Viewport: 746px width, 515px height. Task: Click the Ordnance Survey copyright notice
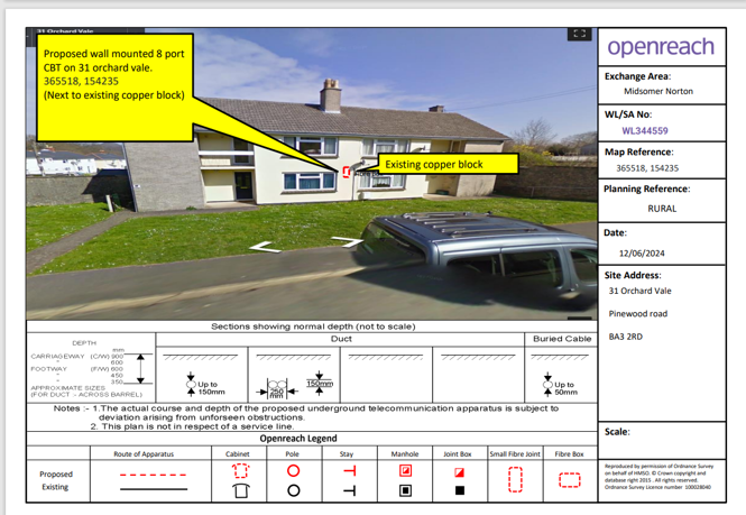659,476
